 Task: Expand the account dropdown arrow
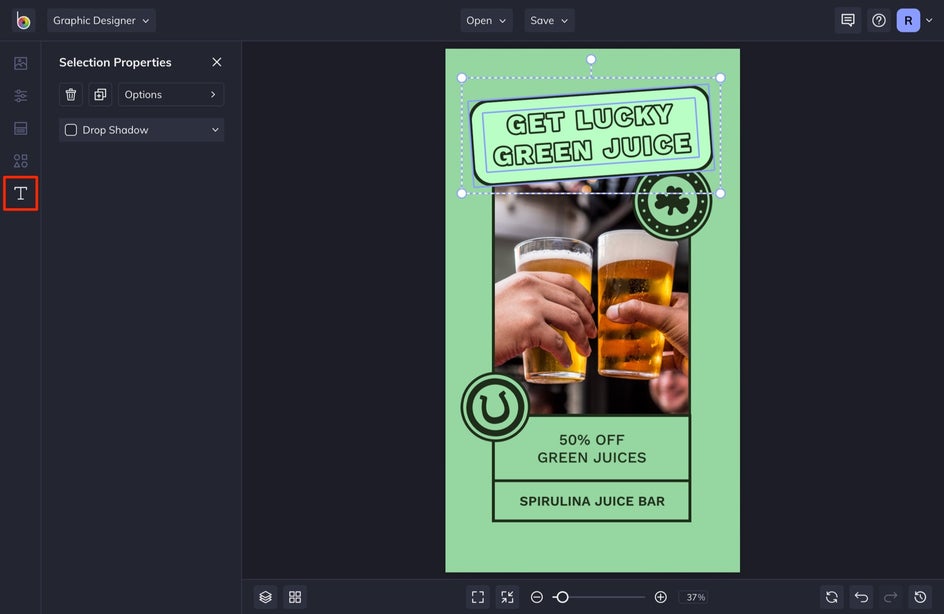929,20
